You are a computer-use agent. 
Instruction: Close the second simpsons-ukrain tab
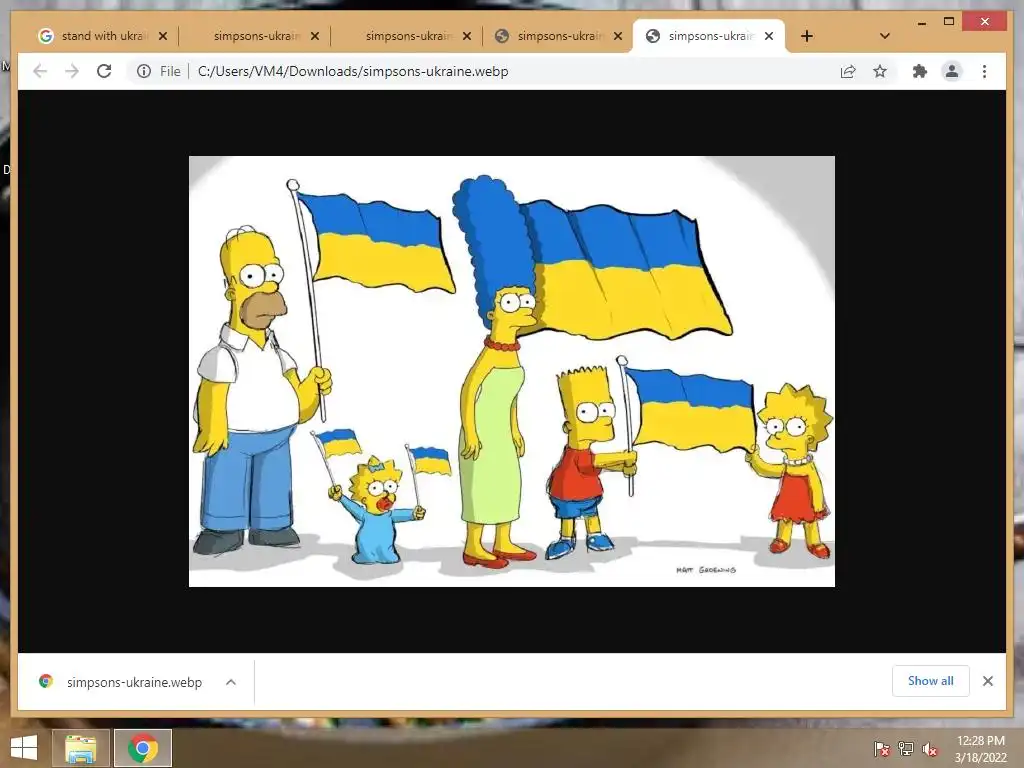[315, 36]
